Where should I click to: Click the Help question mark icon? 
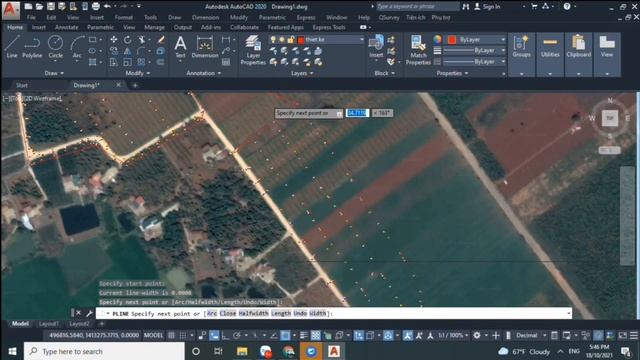tap(567, 7)
